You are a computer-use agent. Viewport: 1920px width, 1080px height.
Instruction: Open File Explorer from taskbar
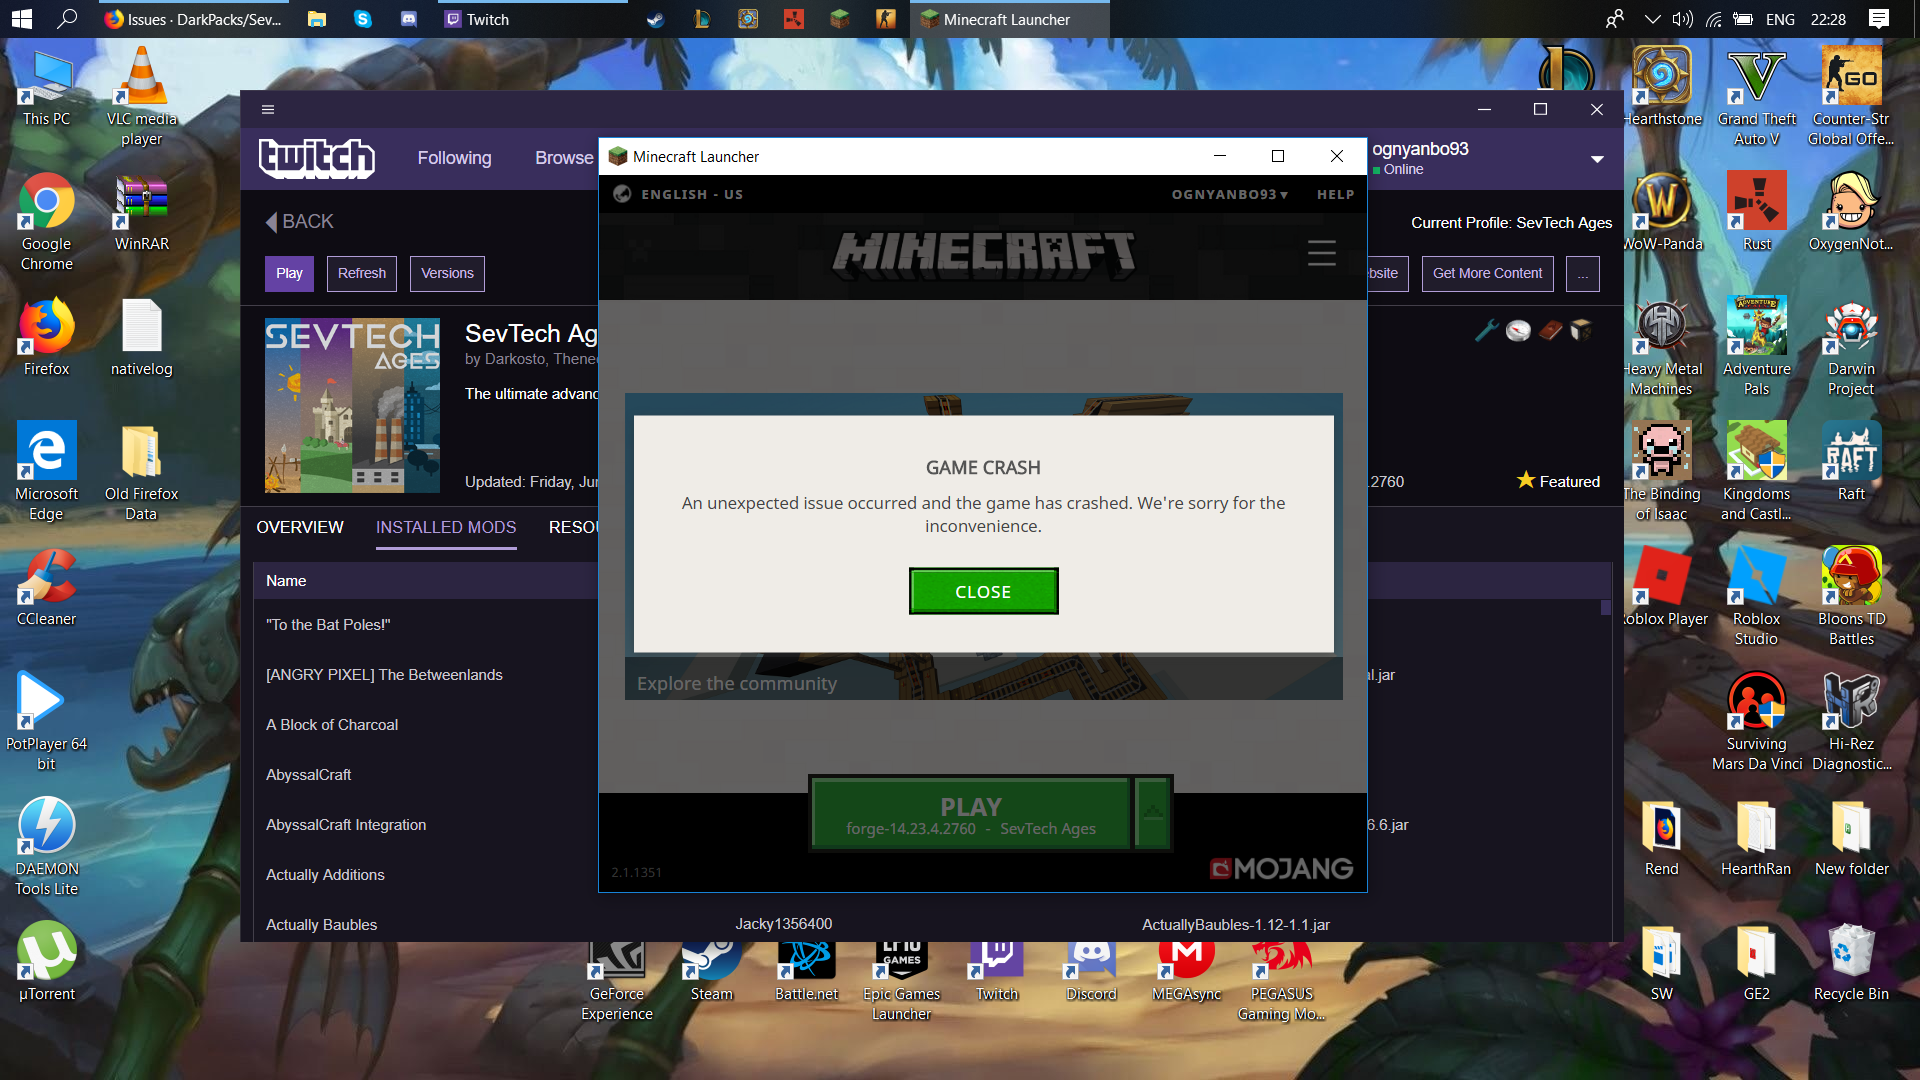[x=317, y=19]
